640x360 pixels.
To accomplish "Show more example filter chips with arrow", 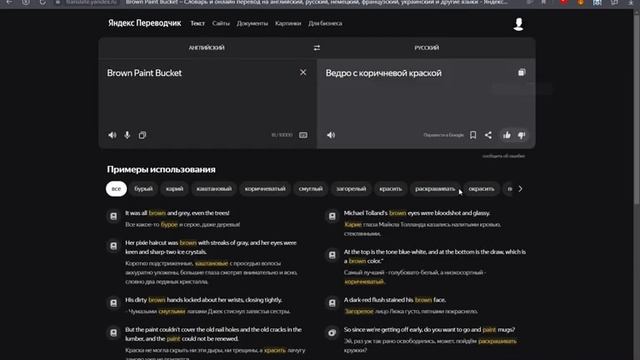I will [x=520, y=189].
